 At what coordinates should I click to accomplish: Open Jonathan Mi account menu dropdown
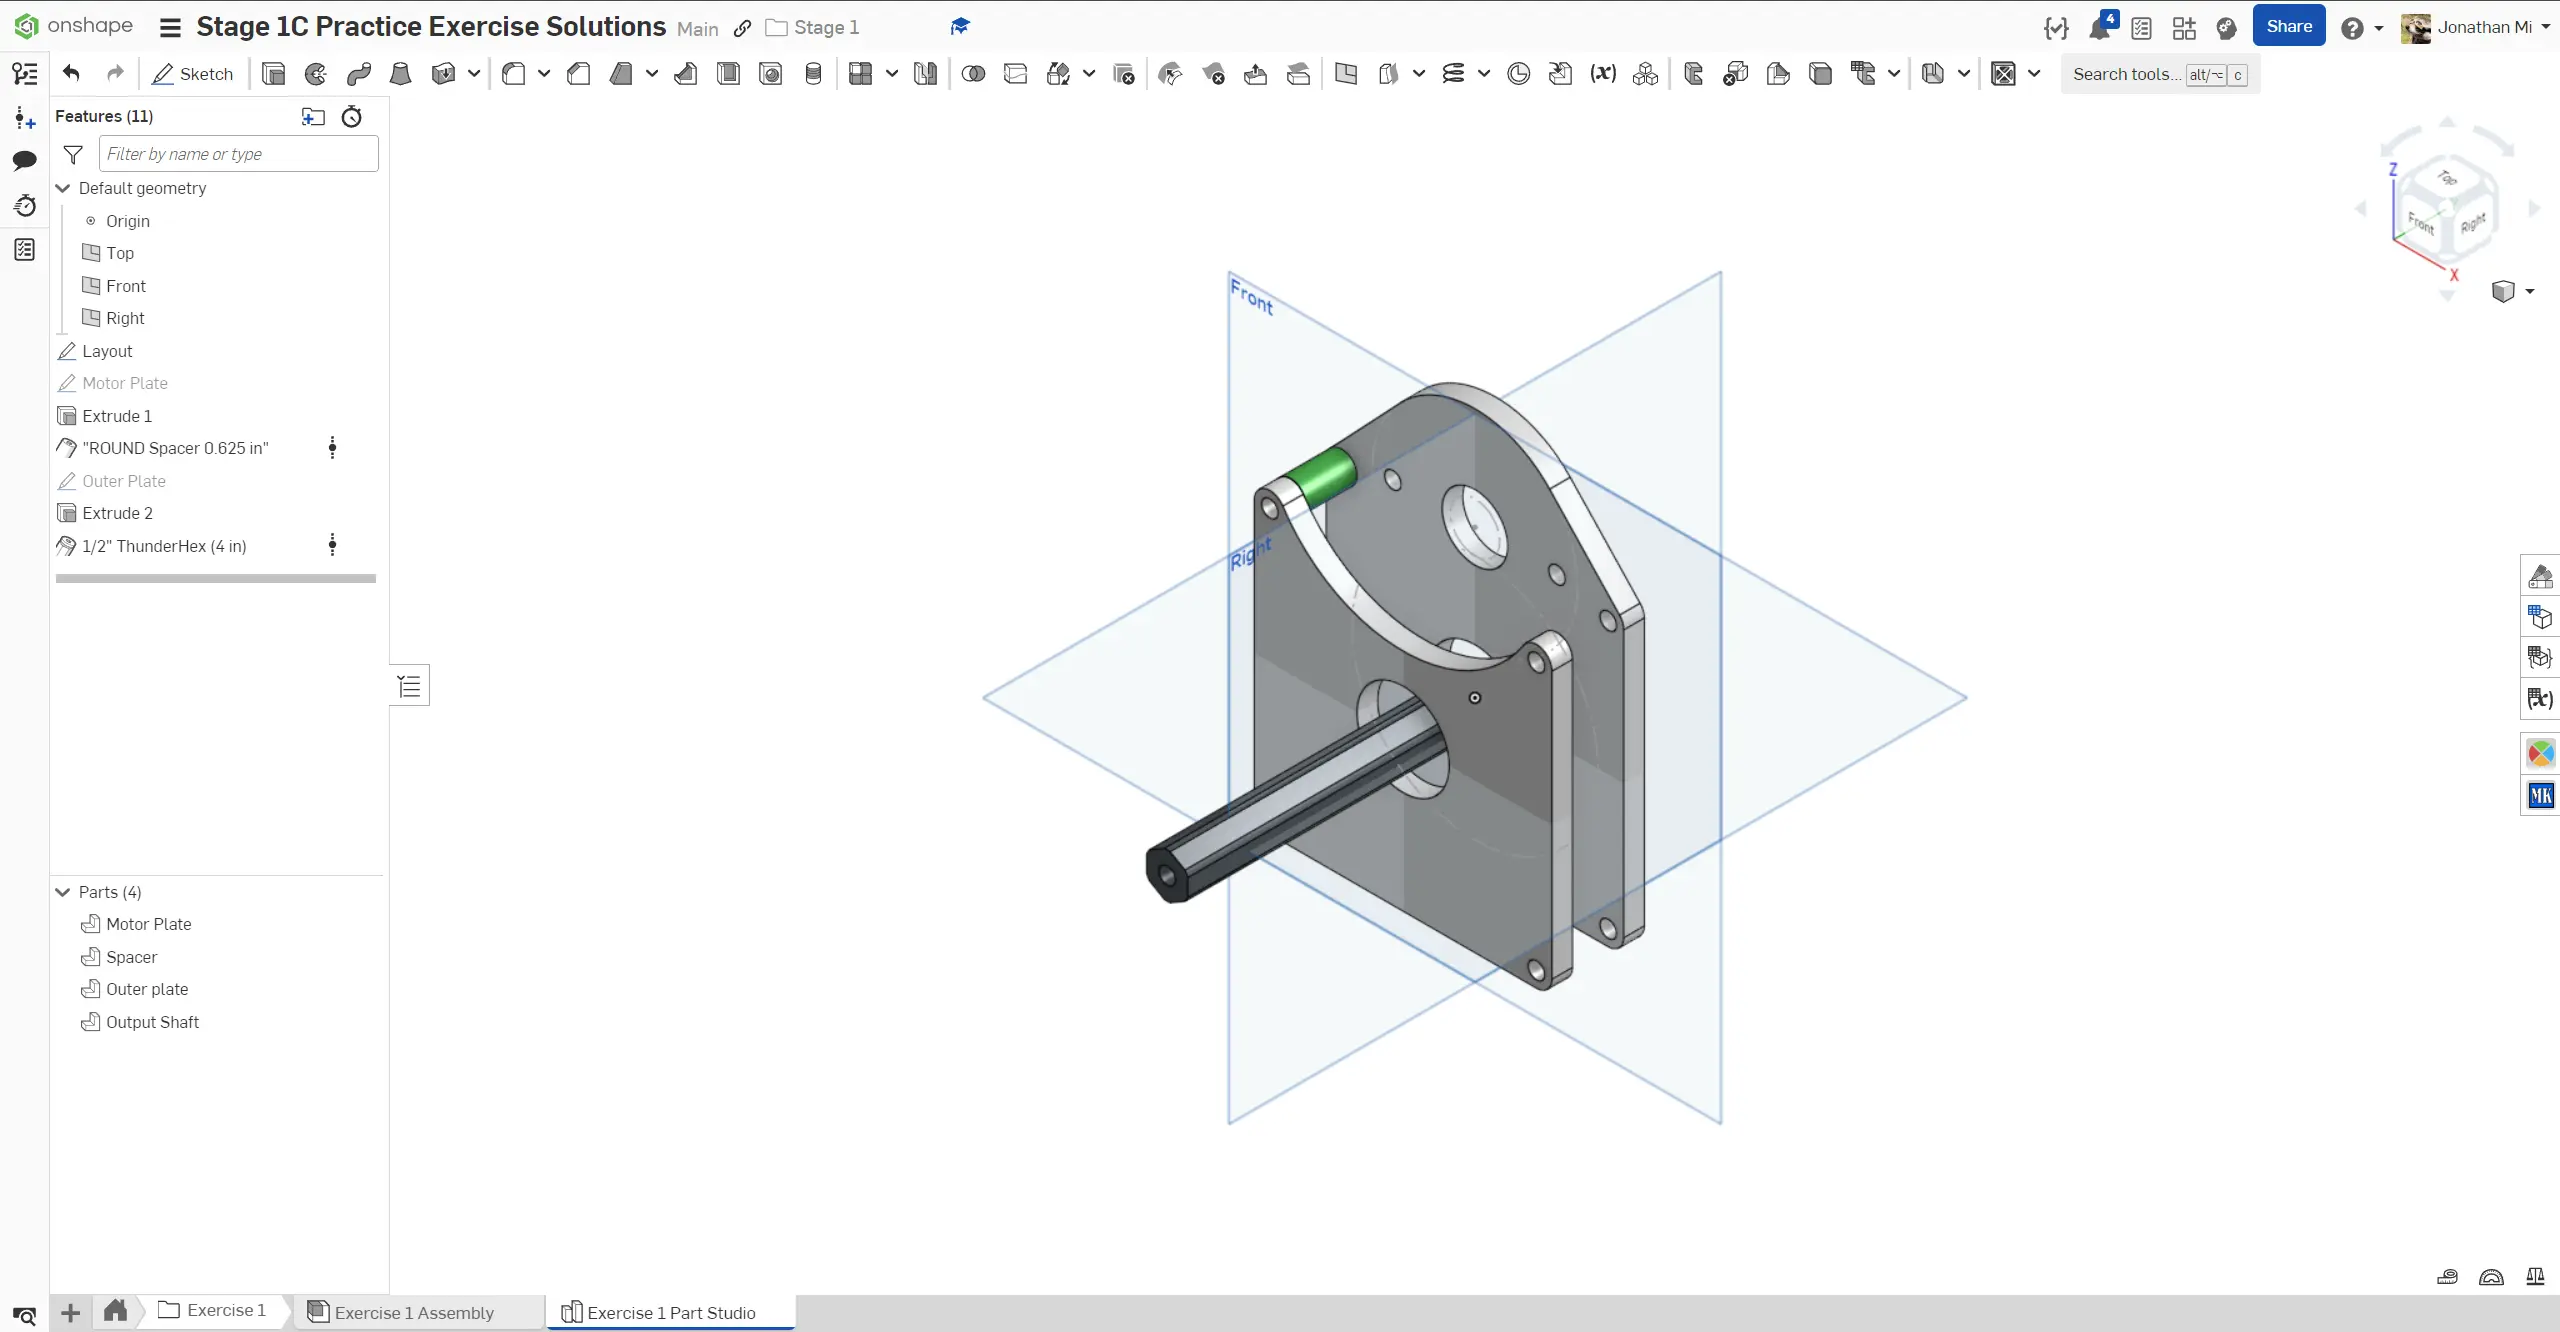pyautogui.click(x=2546, y=28)
